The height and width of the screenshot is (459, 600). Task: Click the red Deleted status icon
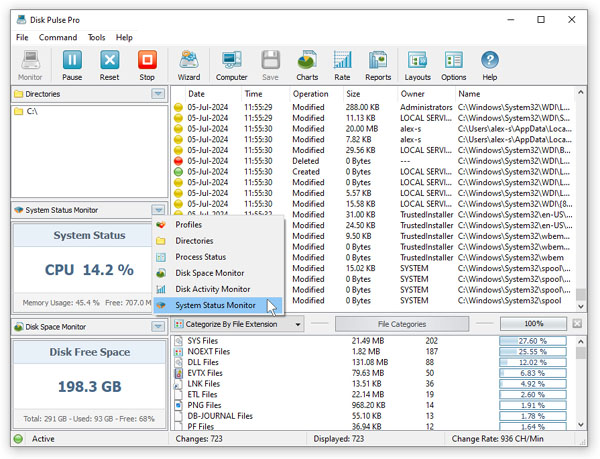178,161
